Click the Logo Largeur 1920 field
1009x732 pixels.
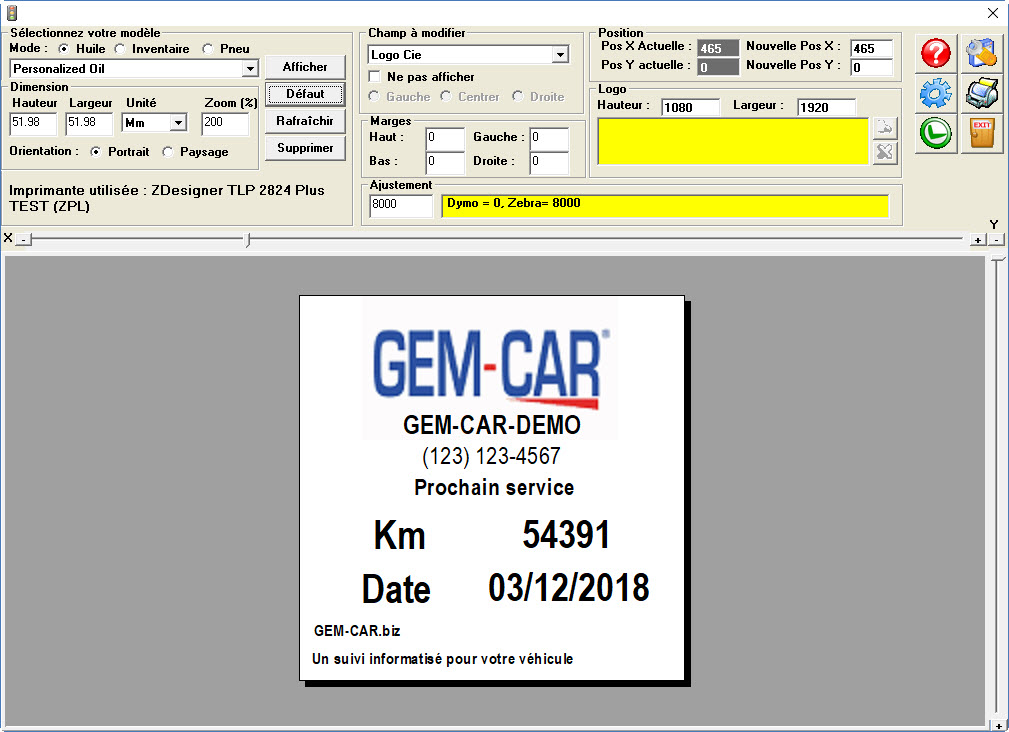tap(826, 107)
